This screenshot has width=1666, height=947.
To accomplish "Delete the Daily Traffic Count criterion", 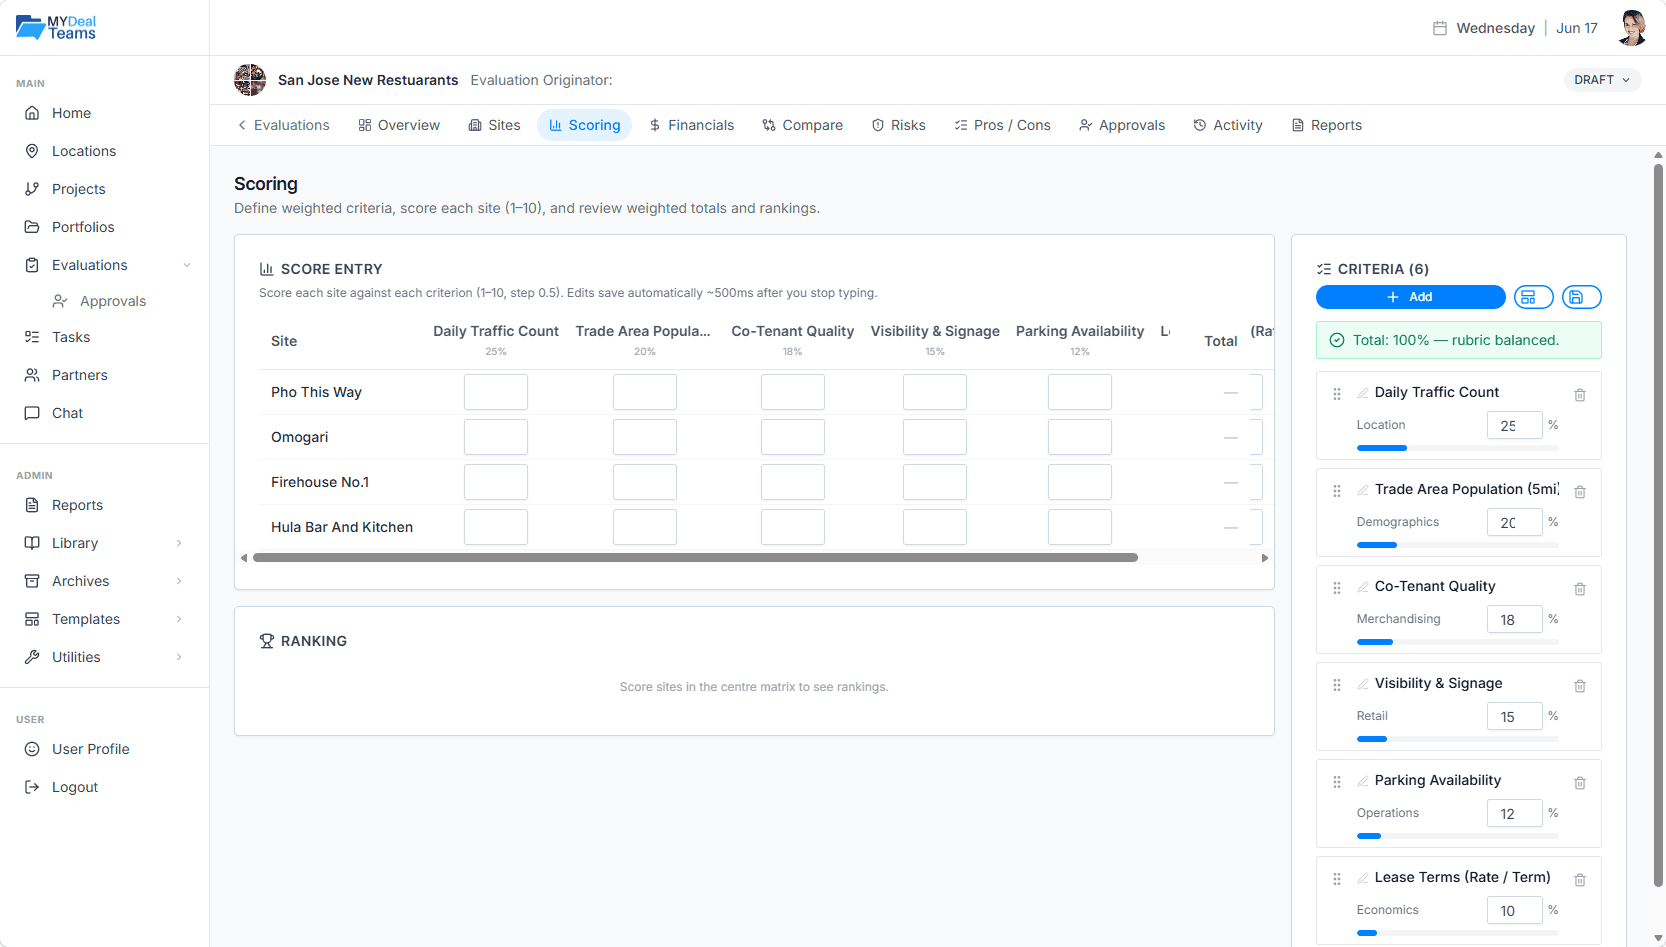I will [1580, 395].
